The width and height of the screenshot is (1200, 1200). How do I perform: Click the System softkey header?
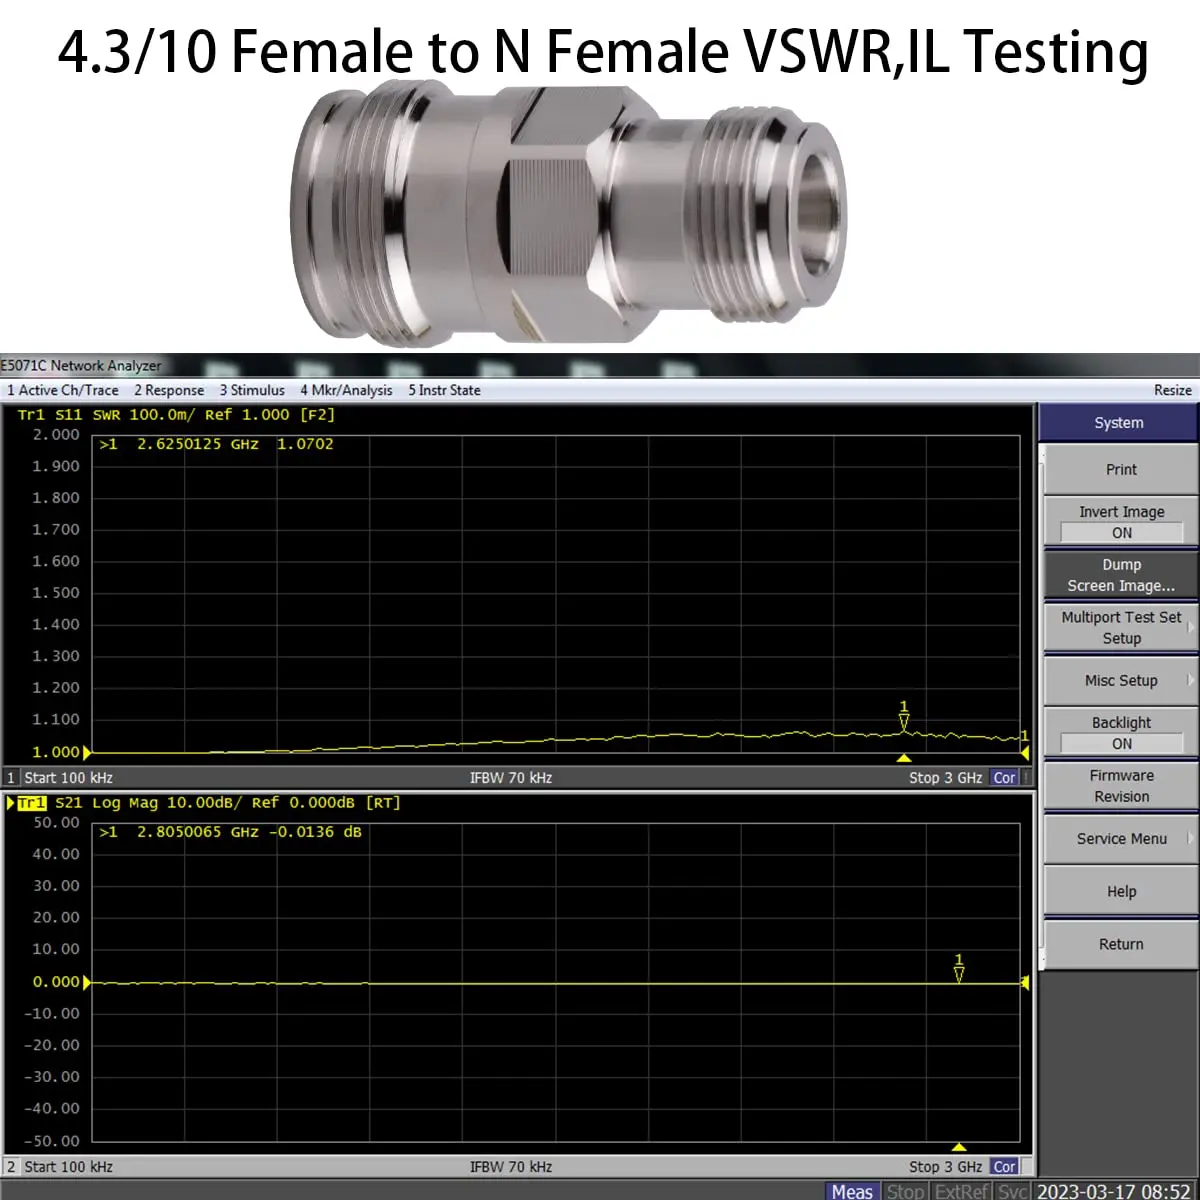click(1118, 423)
